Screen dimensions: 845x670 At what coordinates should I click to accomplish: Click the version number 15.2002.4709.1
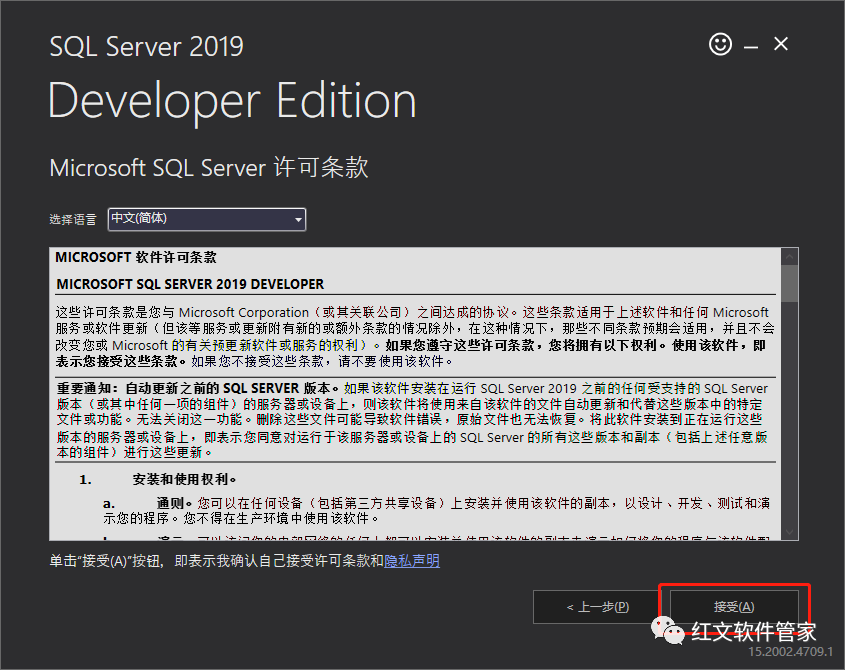tap(791, 652)
